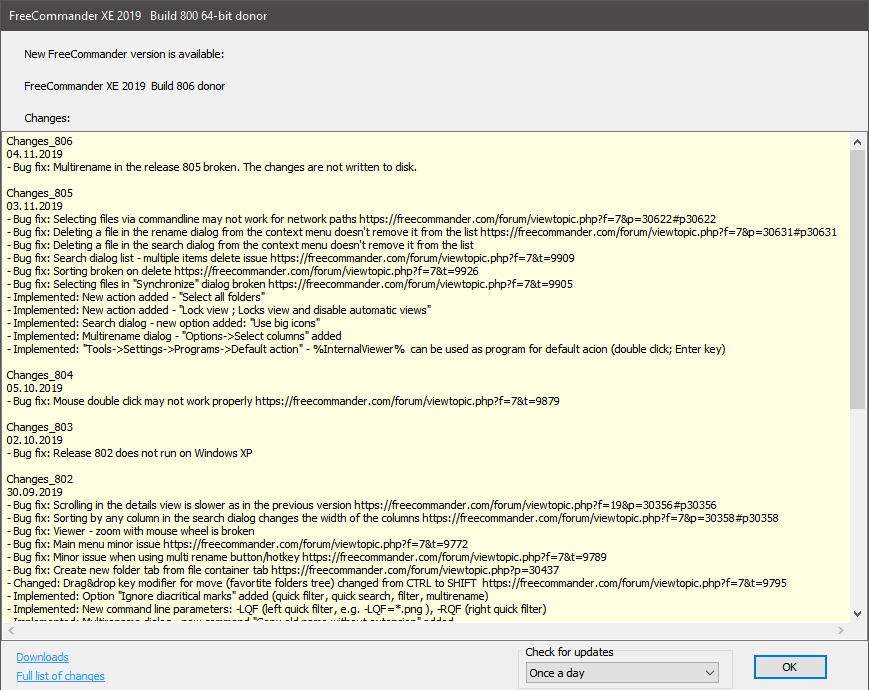
Task: Click the rename dialog deleting file line
Action: (422, 232)
